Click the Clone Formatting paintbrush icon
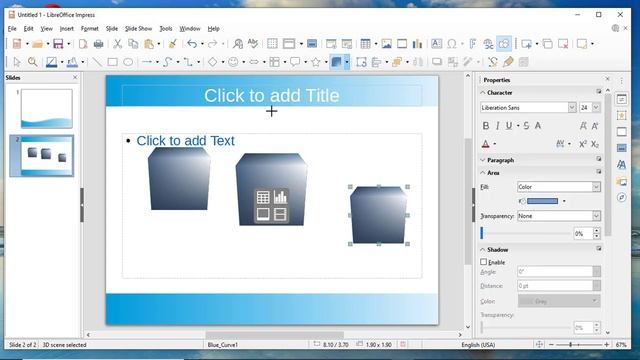 click(173, 44)
